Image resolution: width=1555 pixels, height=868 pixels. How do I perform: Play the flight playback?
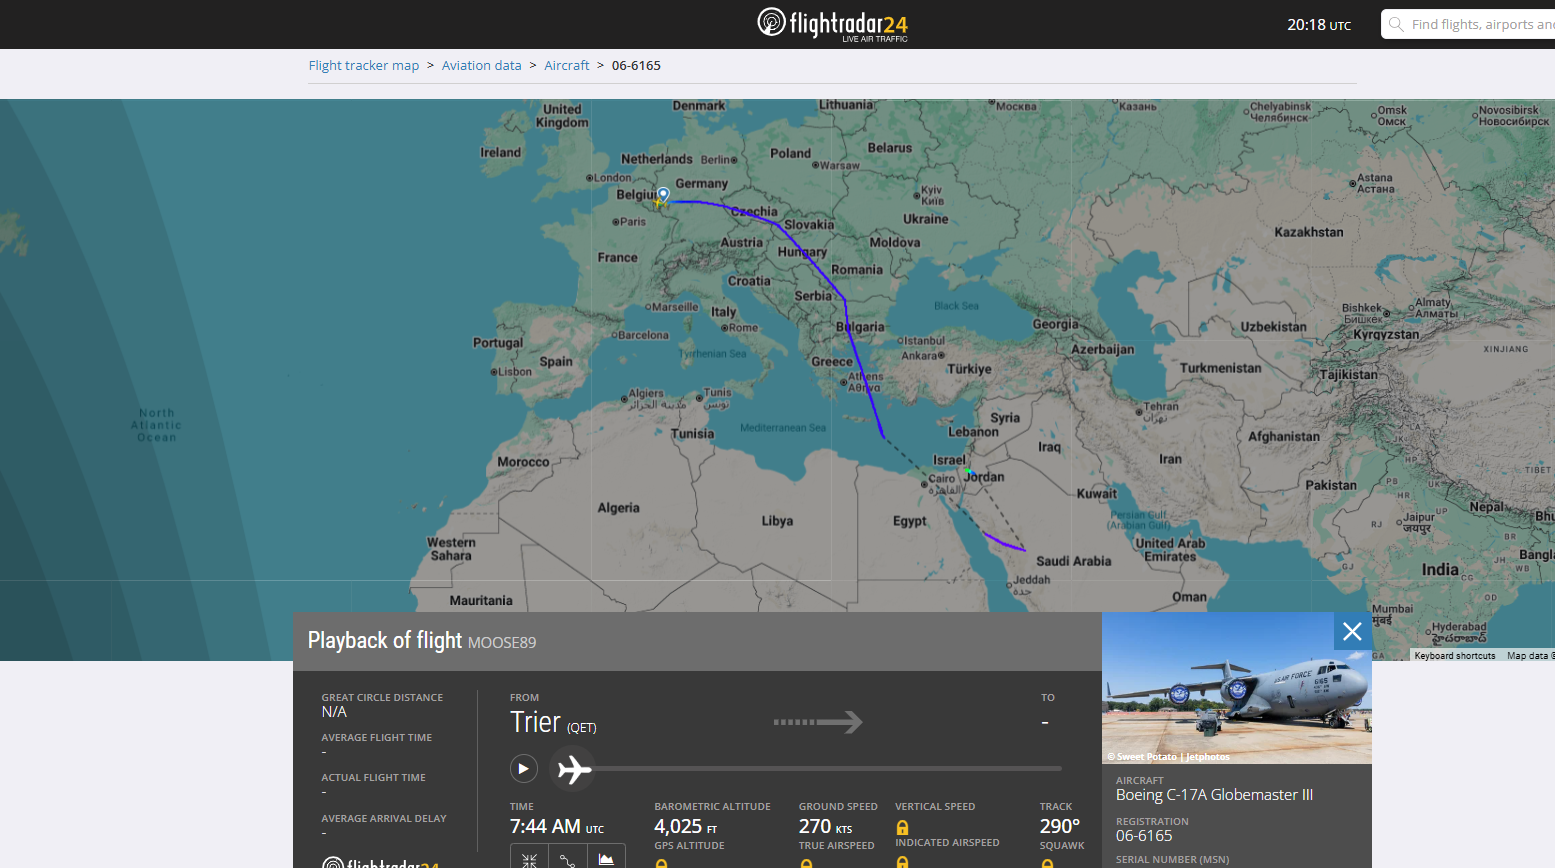[523, 769]
